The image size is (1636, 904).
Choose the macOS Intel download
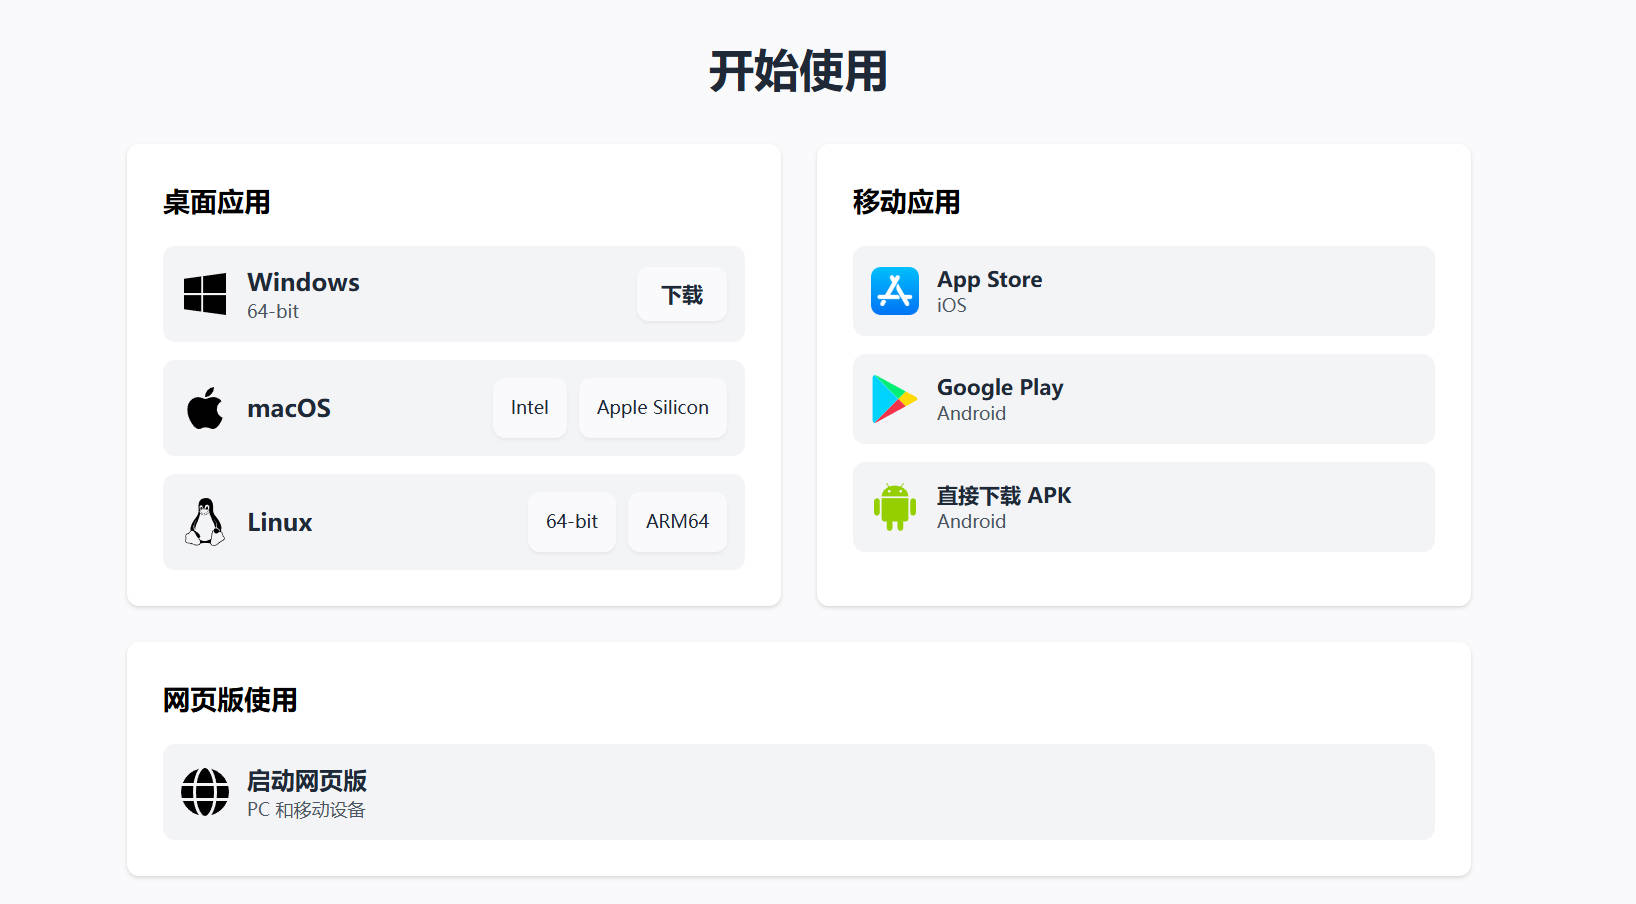click(x=530, y=408)
